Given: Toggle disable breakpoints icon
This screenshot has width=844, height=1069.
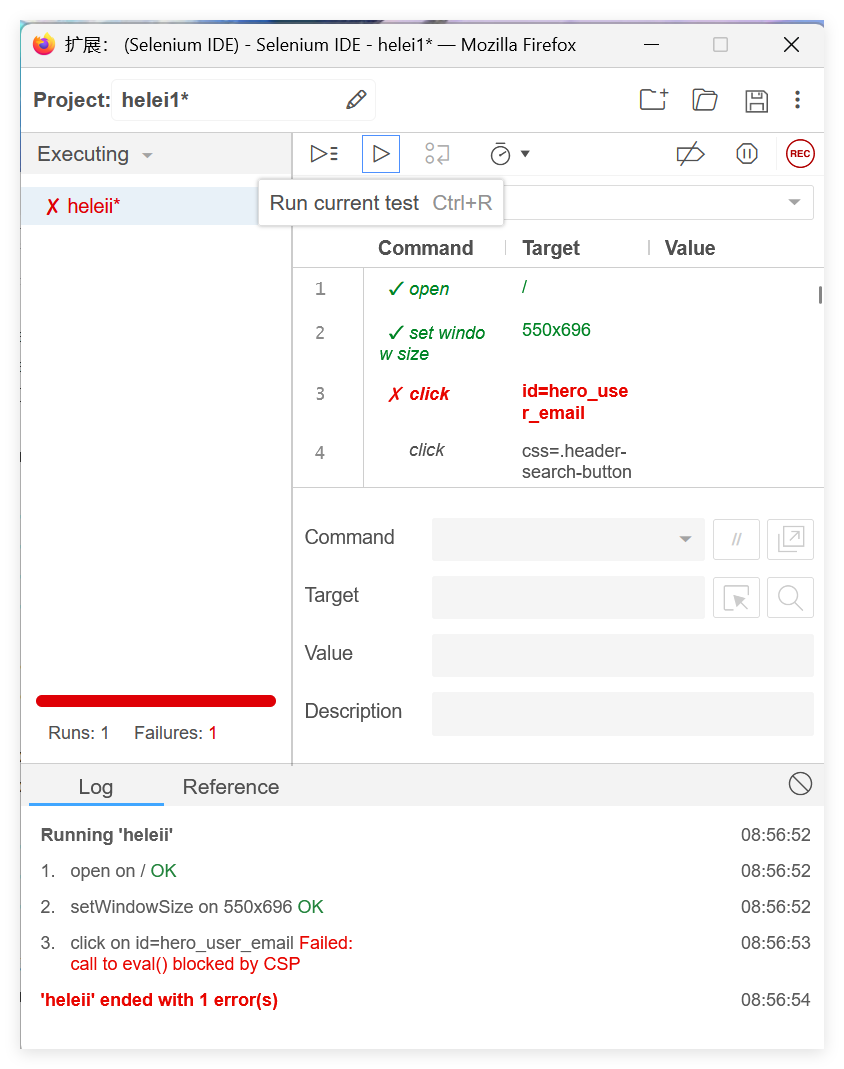Looking at the screenshot, I should point(690,154).
